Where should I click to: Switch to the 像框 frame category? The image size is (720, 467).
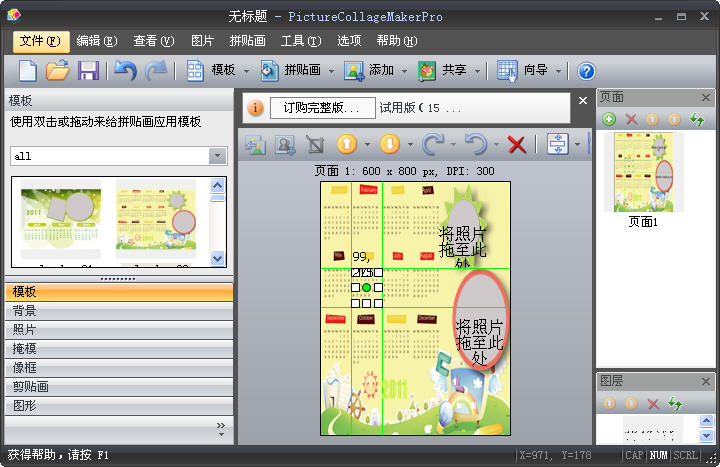(x=119, y=368)
